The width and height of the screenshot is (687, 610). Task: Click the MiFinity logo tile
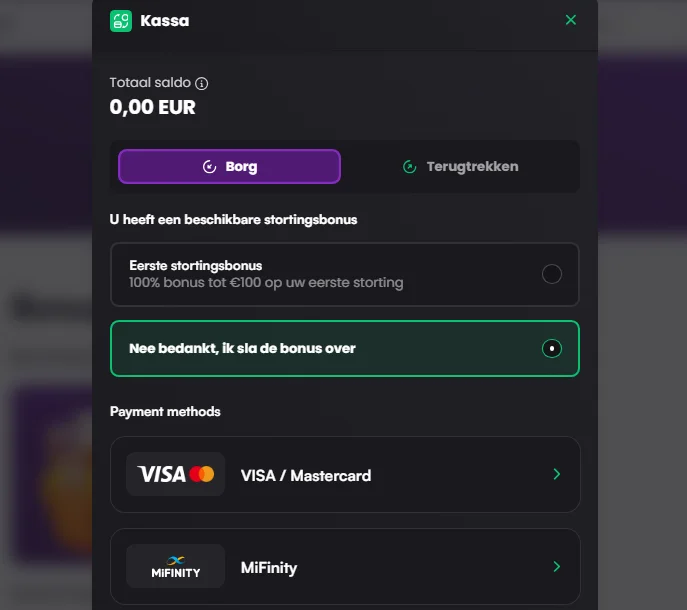176,567
